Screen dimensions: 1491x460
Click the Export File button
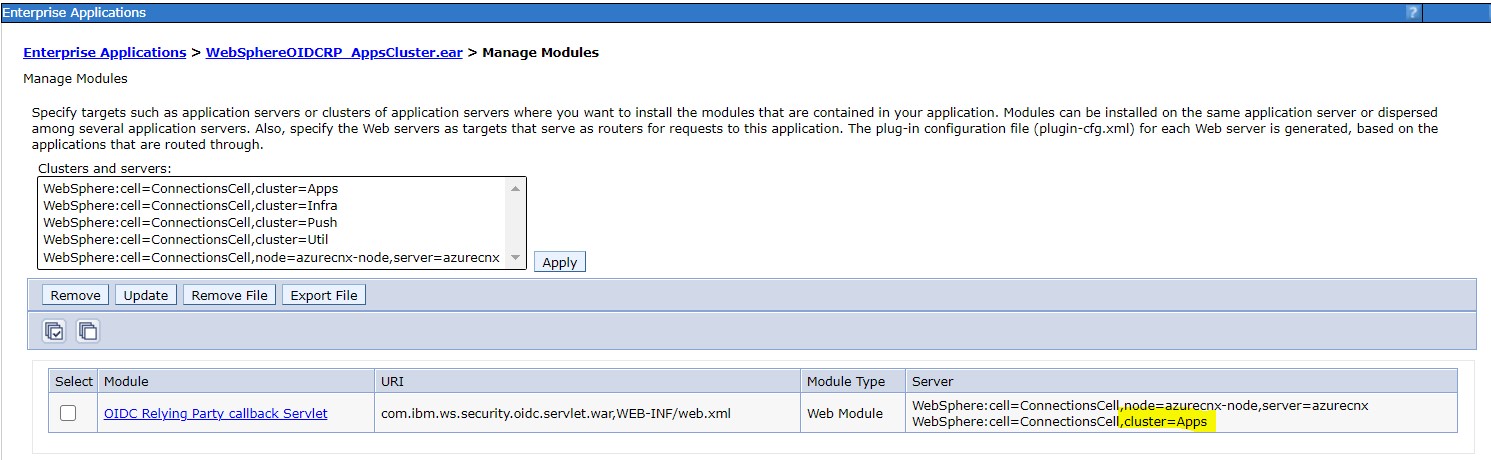click(324, 295)
